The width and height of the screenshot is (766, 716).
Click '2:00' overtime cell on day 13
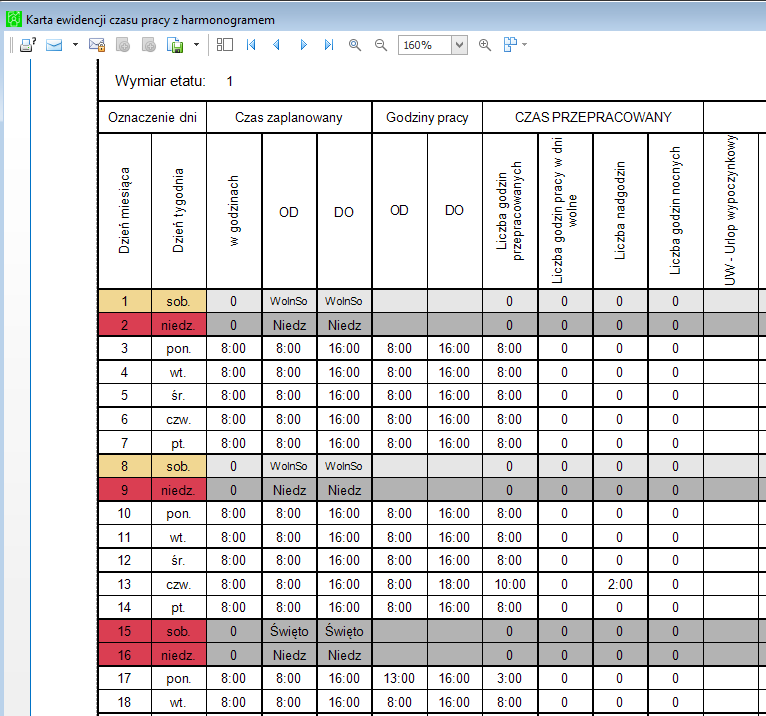(x=620, y=584)
